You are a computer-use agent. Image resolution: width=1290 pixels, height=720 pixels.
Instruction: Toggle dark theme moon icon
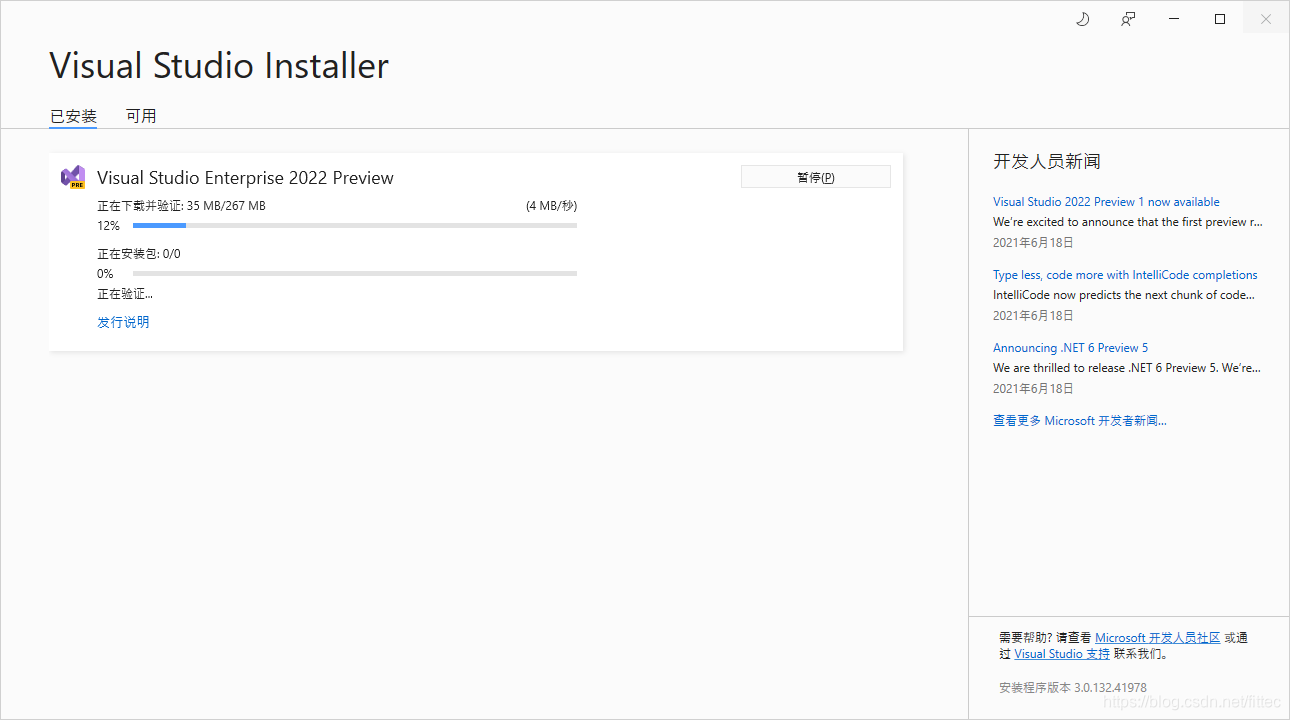click(1082, 19)
